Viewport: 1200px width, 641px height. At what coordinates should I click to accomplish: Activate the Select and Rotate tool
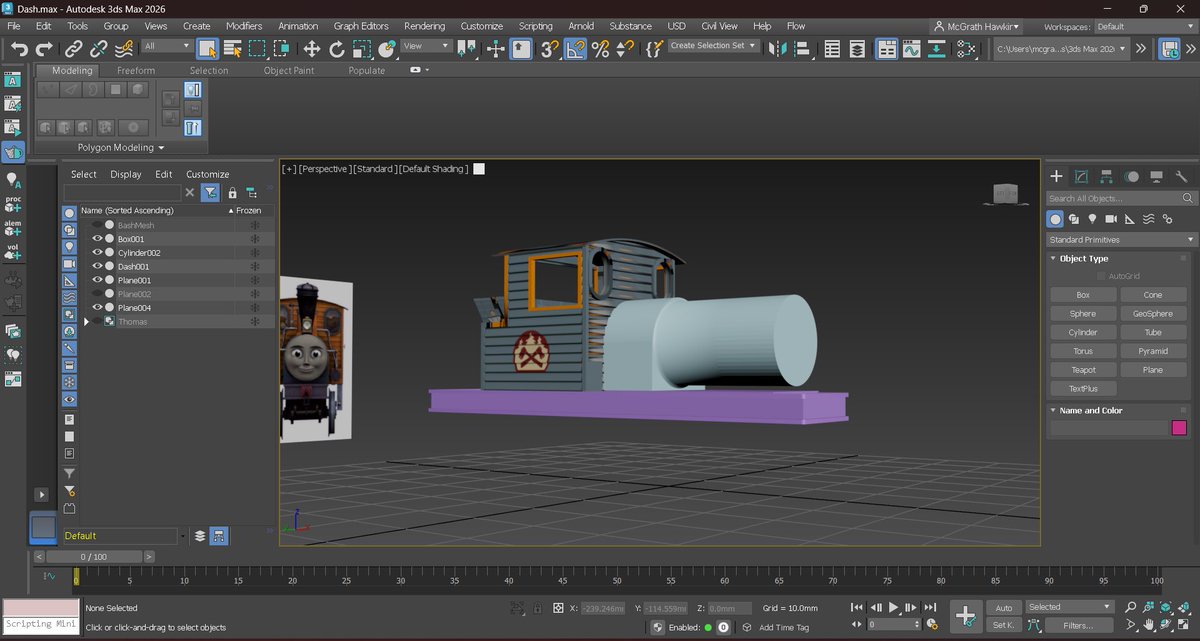click(337, 48)
